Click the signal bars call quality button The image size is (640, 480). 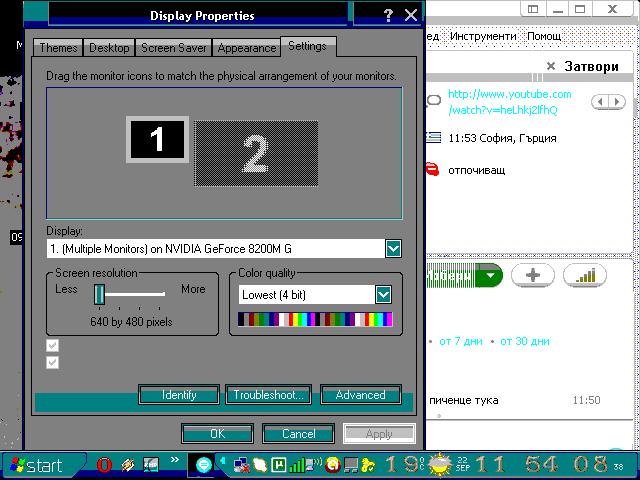click(x=584, y=276)
